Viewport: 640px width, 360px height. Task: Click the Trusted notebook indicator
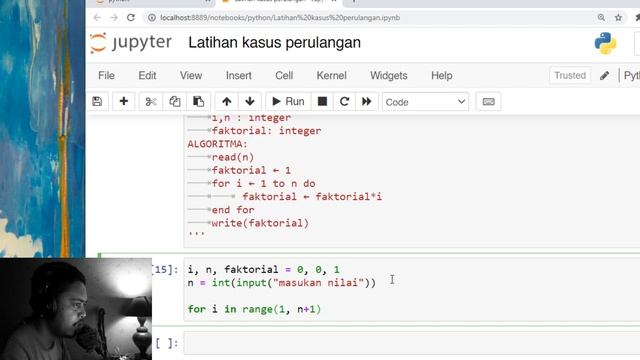tap(570, 76)
